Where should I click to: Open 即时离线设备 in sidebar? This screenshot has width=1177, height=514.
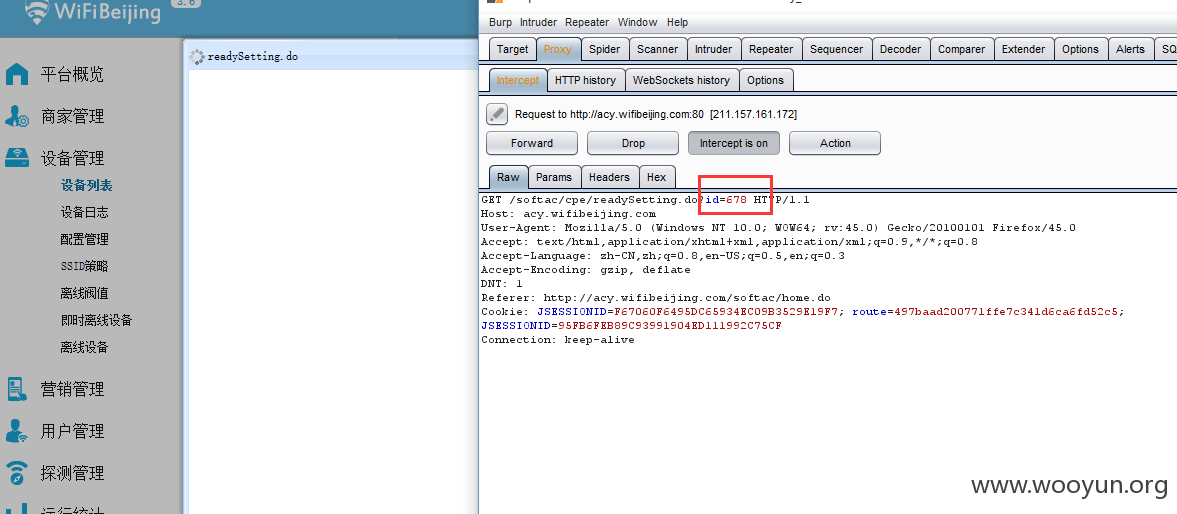(97, 320)
